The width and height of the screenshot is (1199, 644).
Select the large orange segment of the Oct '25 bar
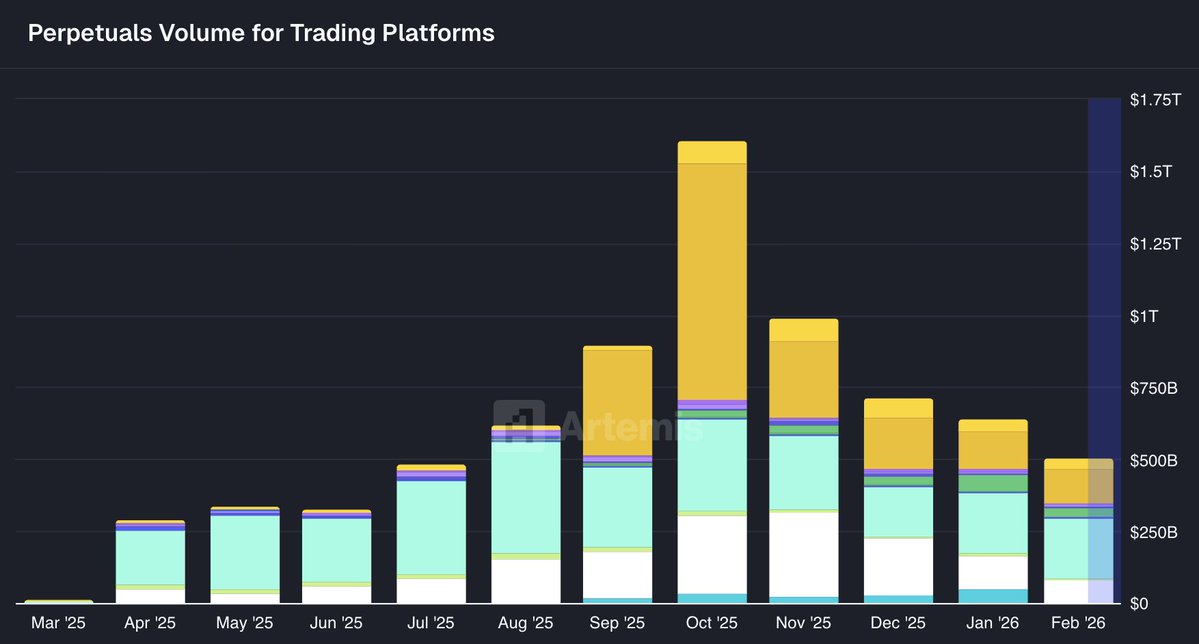pos(712,280)
